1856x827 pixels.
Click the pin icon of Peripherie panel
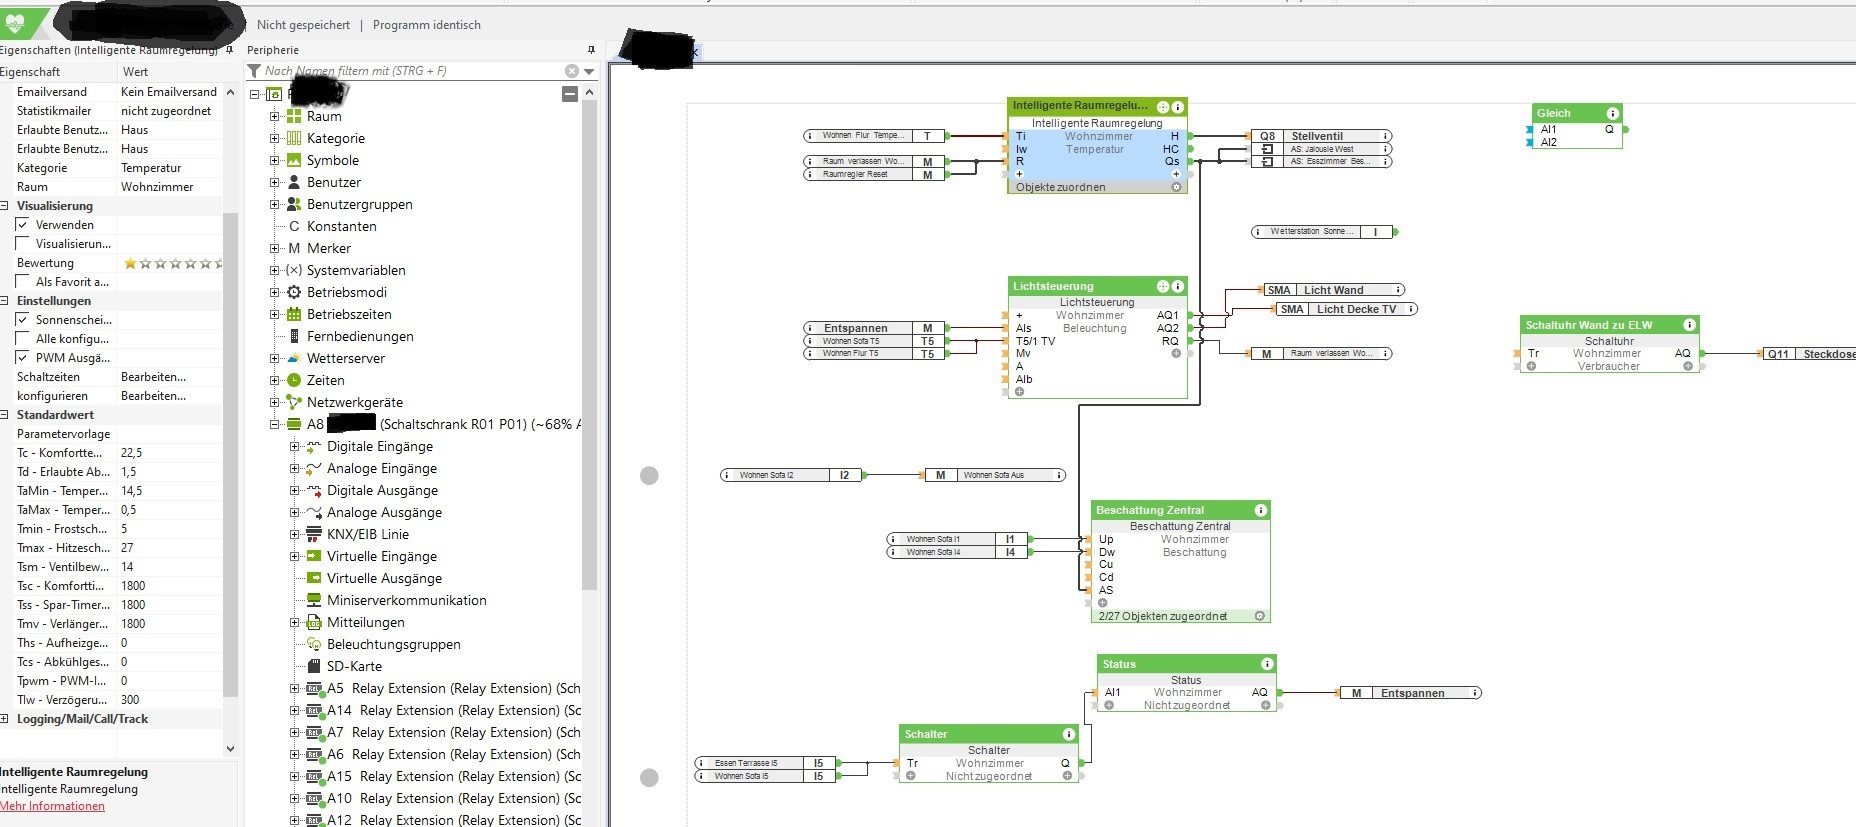[591, 50]
